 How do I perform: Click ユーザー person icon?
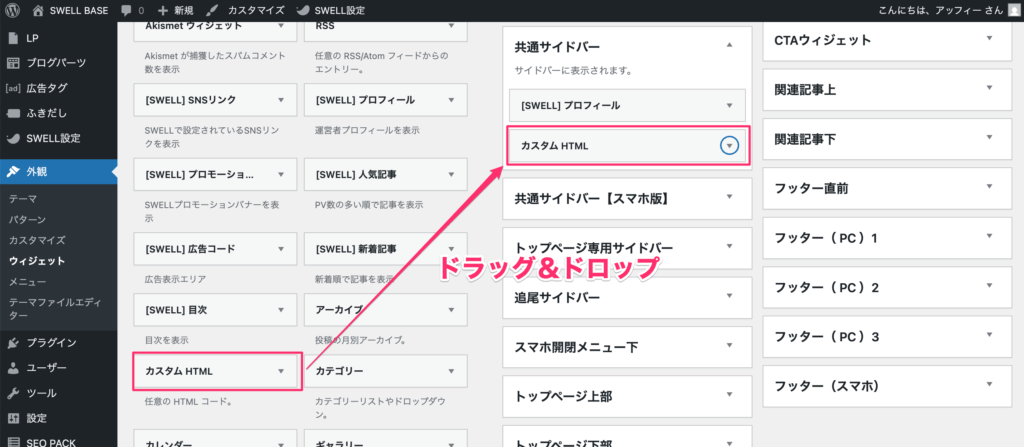(x=12, y=368)
